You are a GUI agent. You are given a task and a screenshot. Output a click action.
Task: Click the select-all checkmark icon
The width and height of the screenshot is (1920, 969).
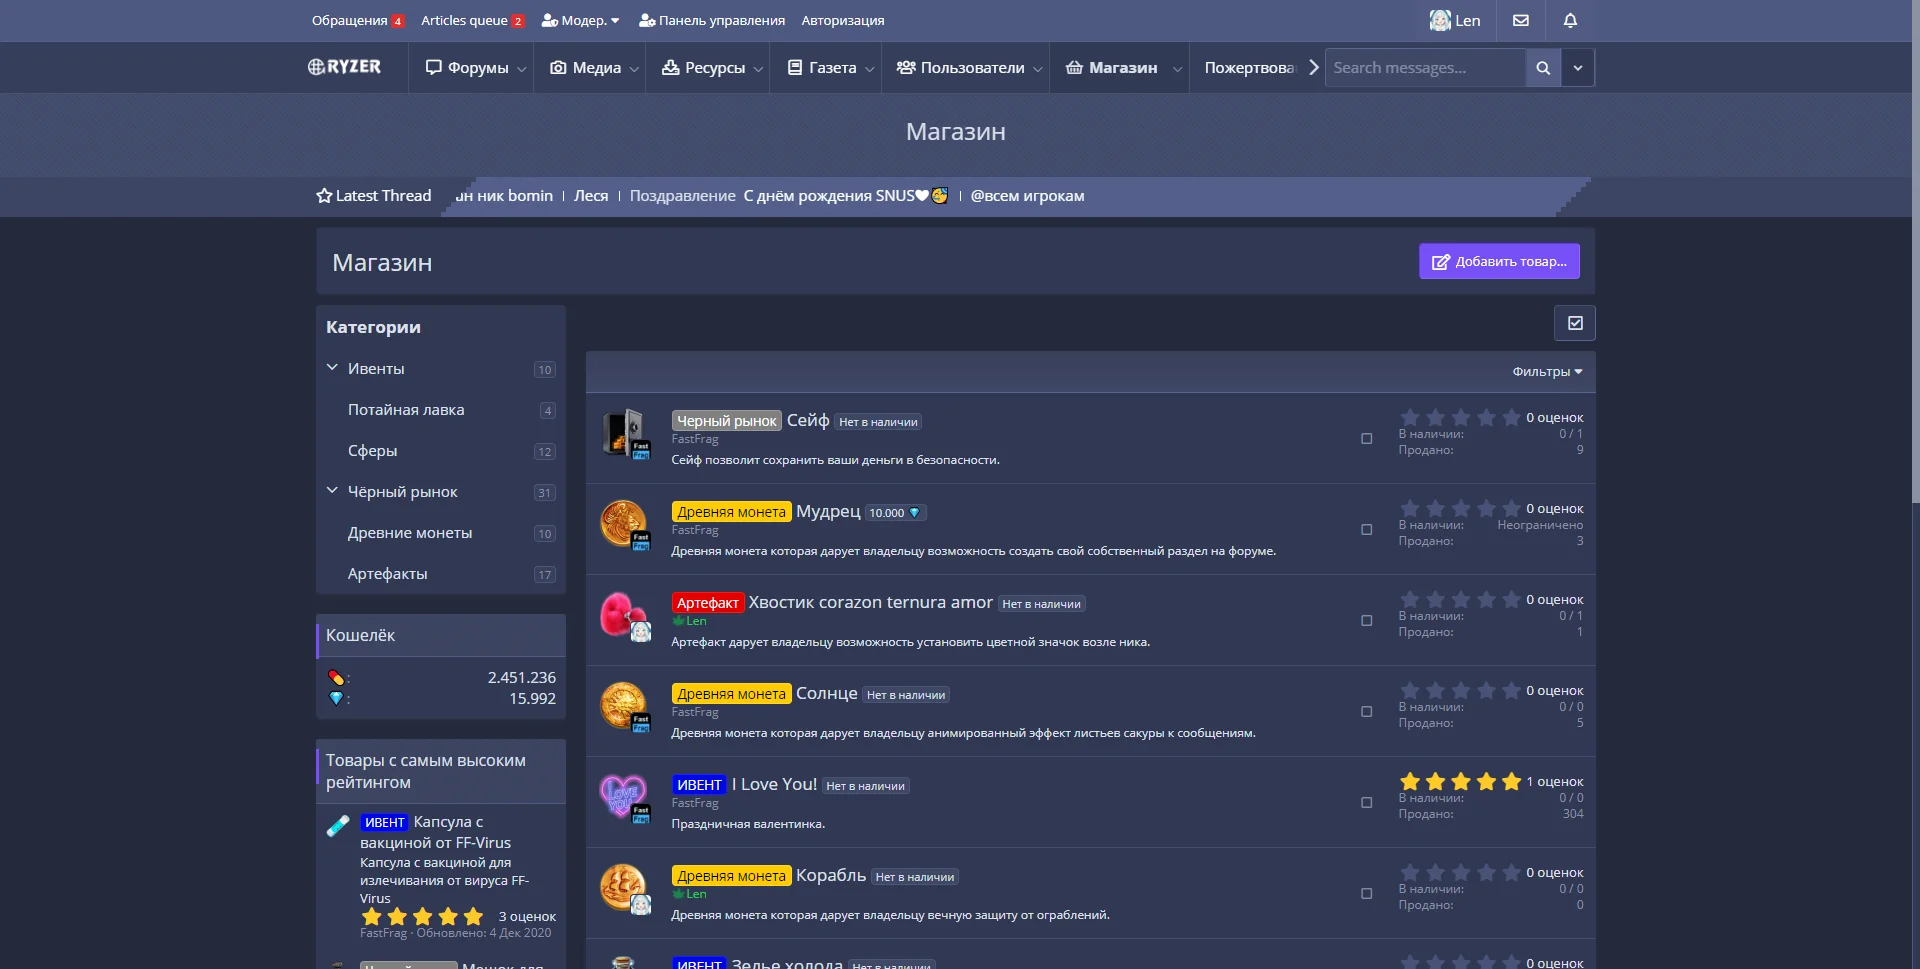[1575, 323]
